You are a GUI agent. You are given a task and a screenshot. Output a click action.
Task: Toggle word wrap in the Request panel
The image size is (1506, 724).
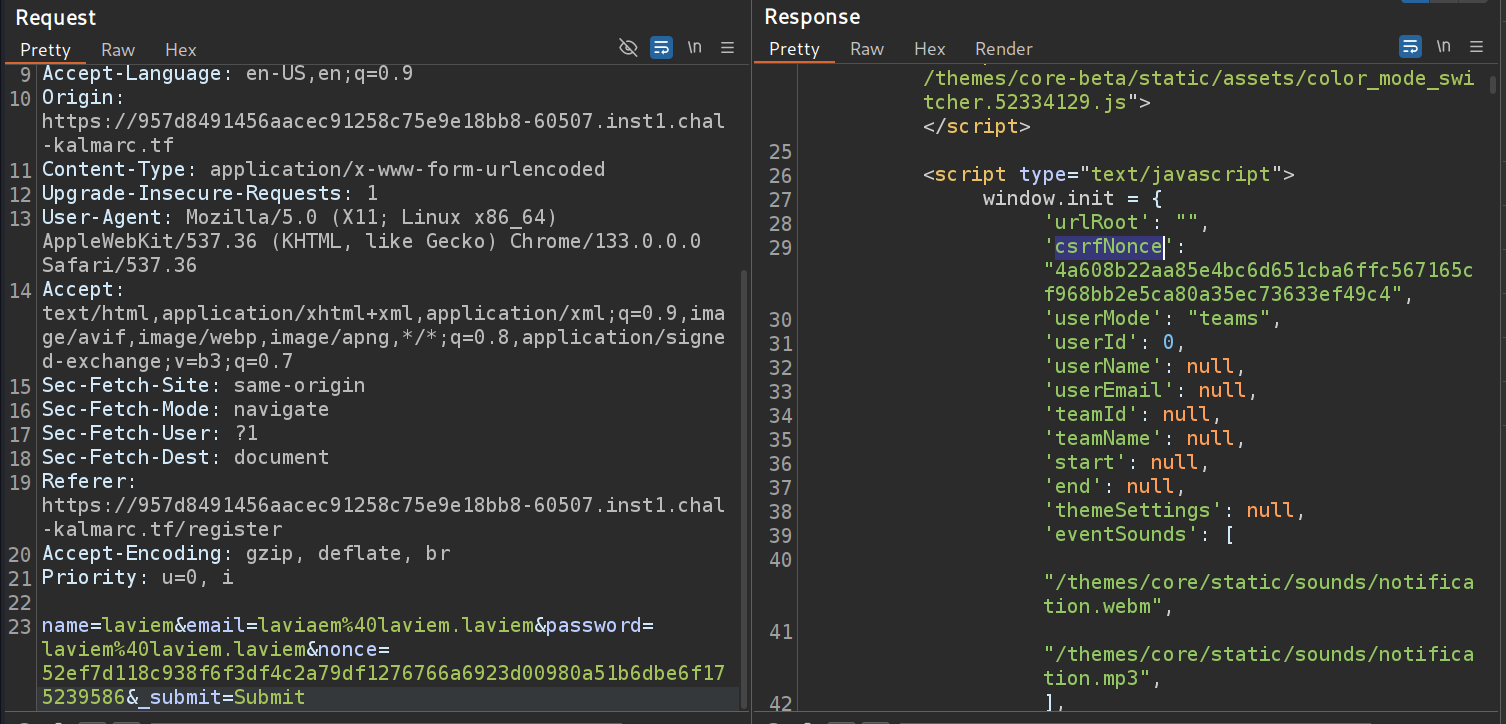[x=661, y=48]
